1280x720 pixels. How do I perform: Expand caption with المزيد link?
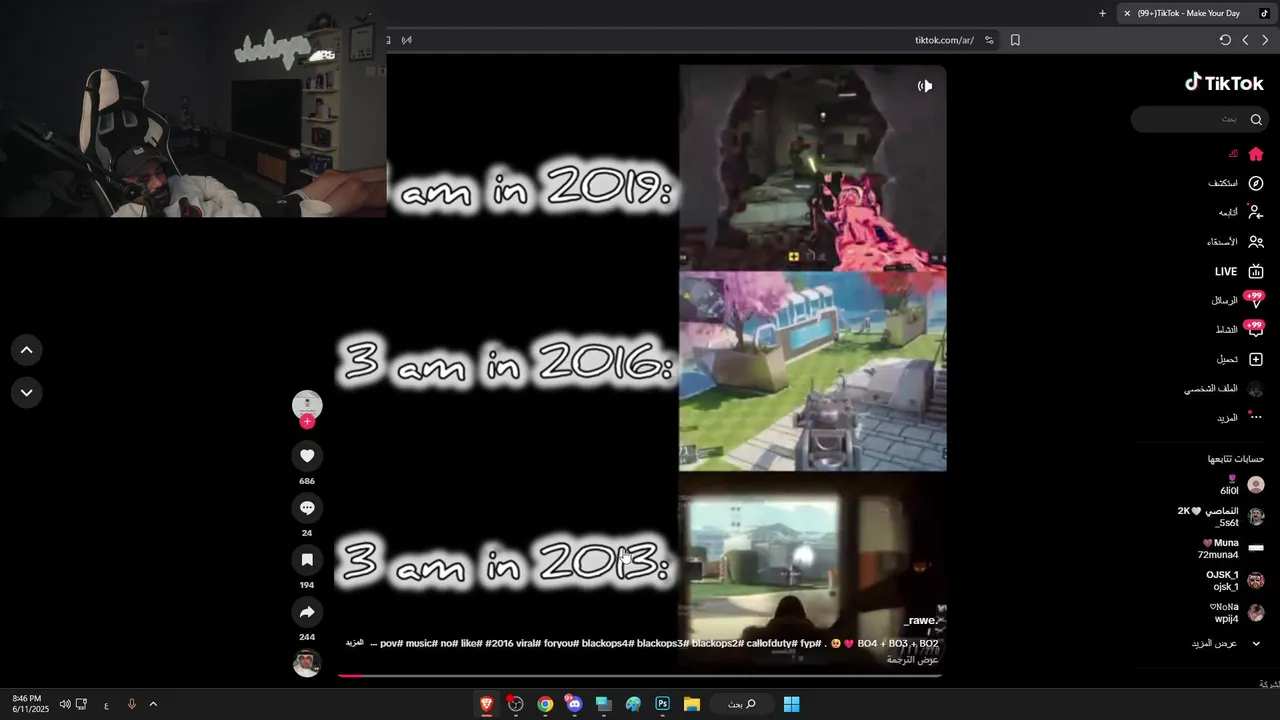(354, 642)
